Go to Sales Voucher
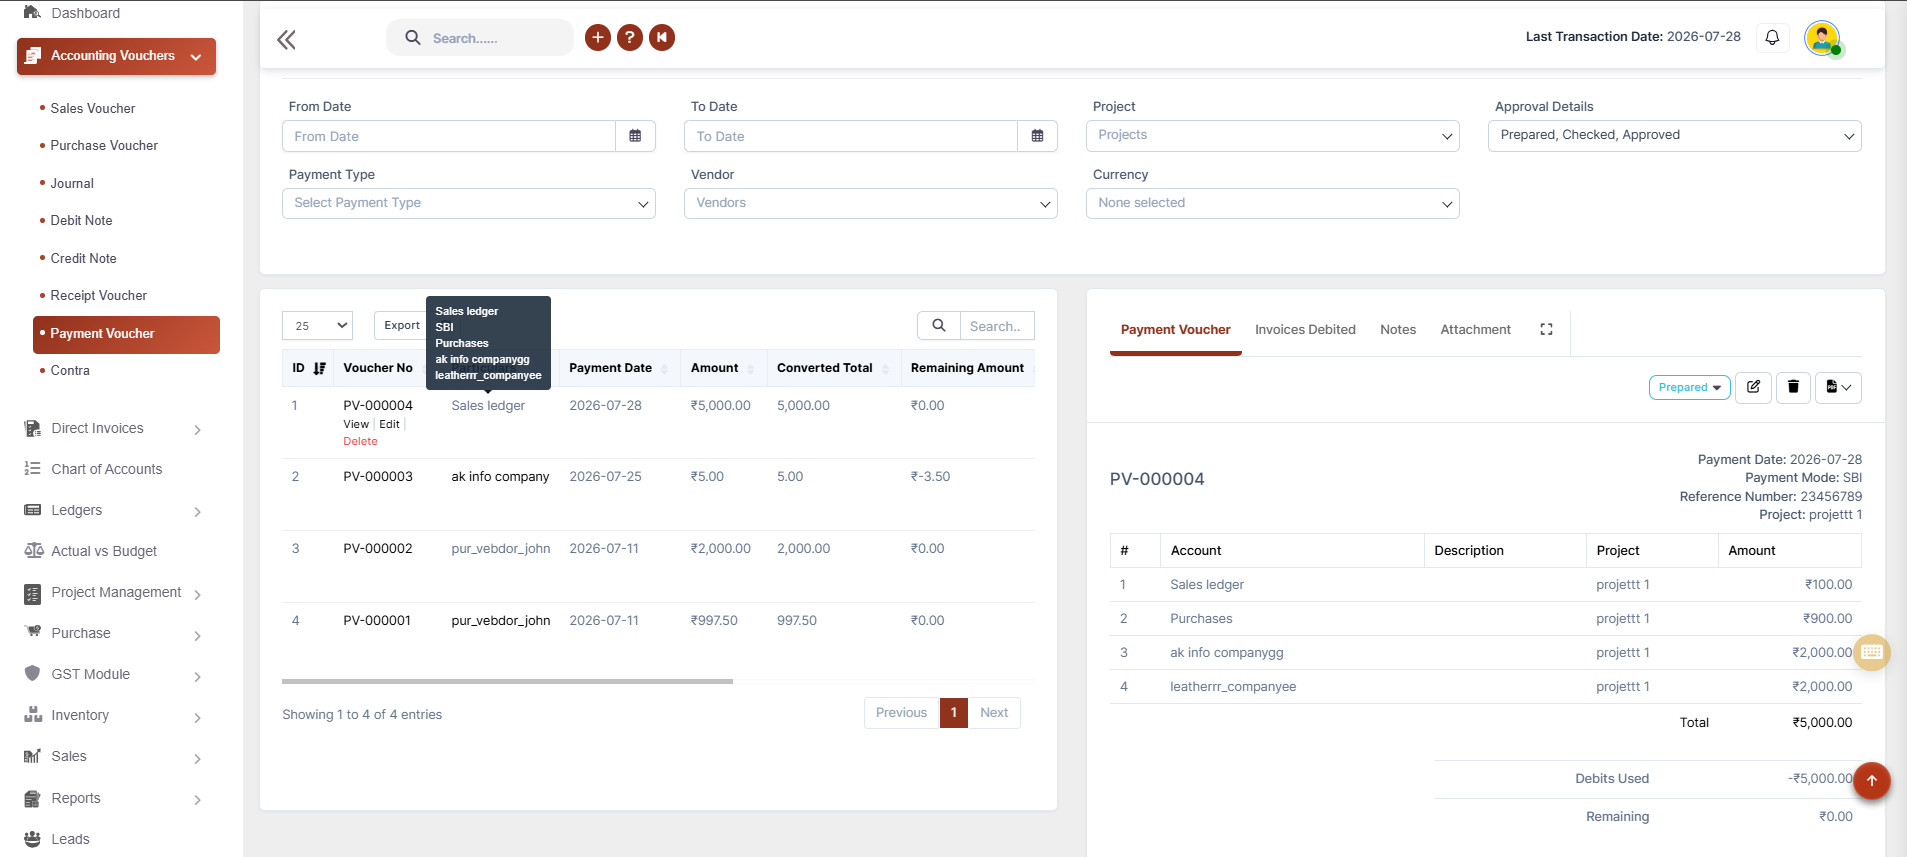Viewport: 1907px width, 857px height. pyautogui.click(x=93, y=108)
